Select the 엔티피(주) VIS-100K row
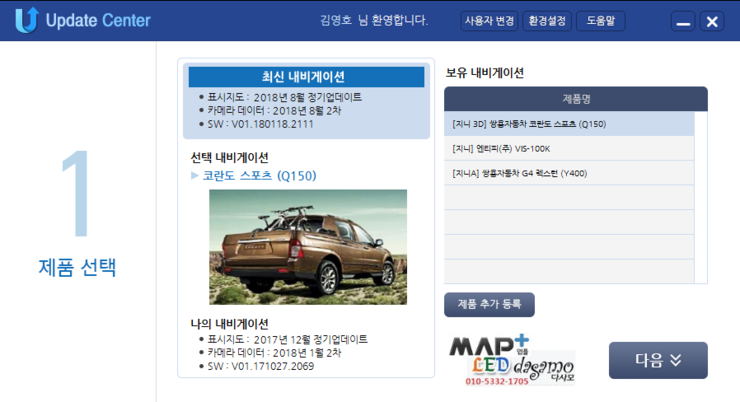740x402 pixels. pyautogui.click(x=569, y=149)
